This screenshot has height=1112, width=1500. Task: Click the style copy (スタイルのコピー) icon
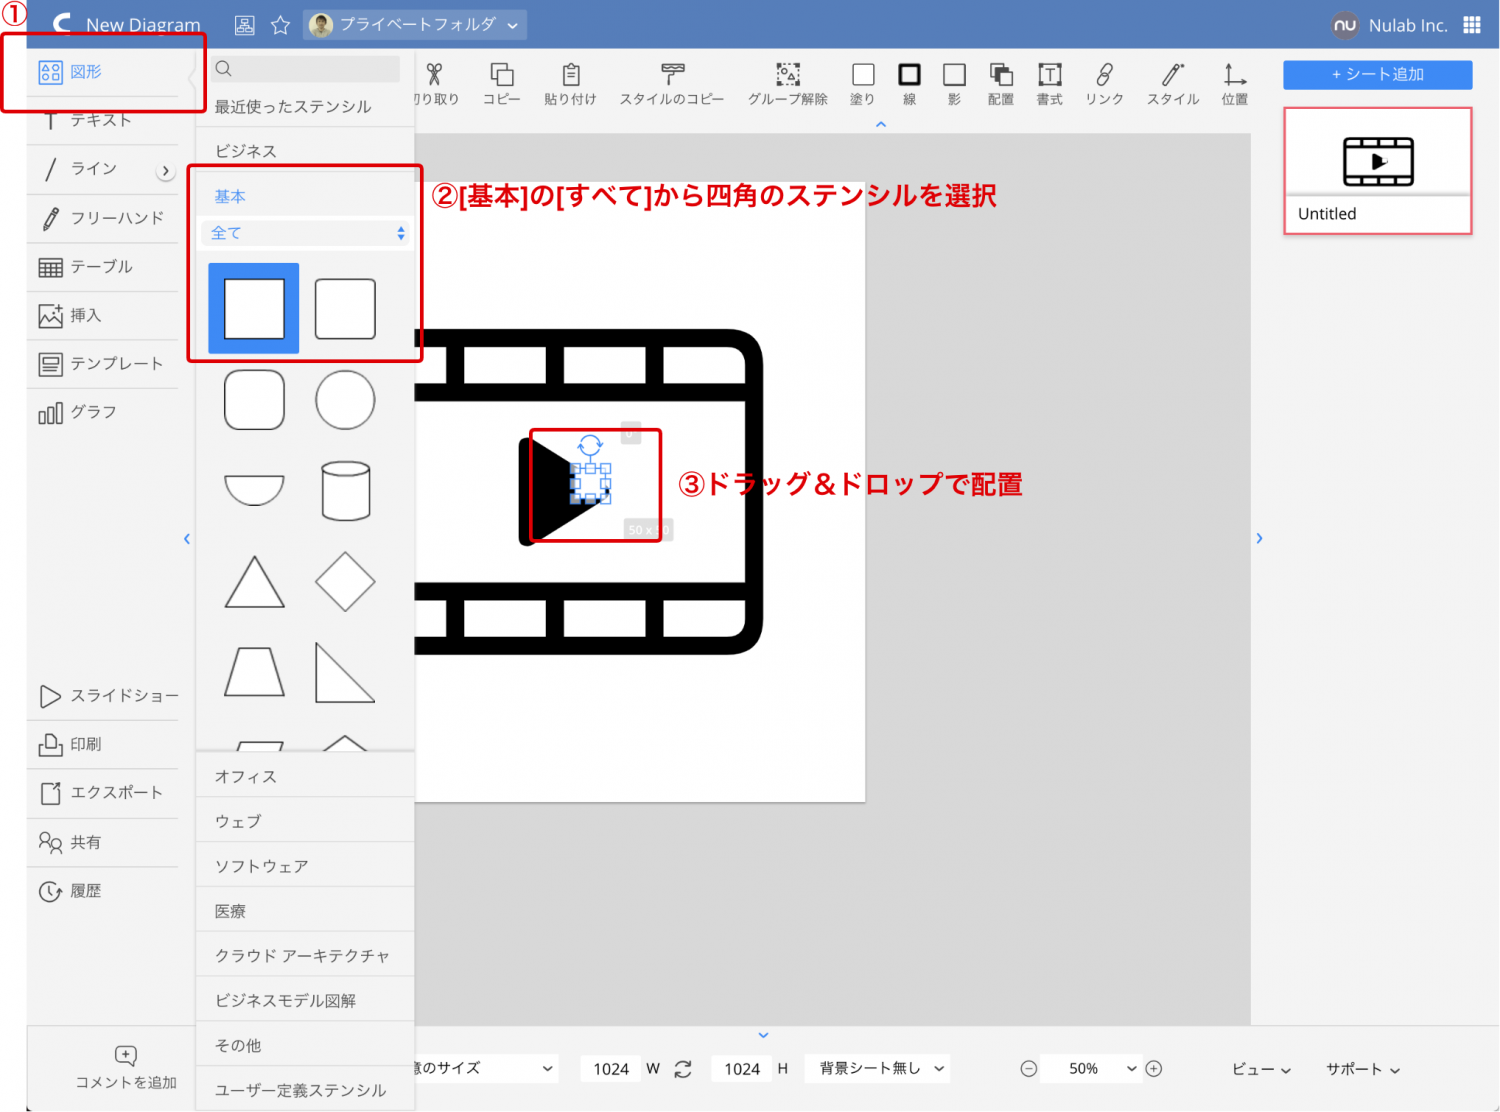pos(672,75)
